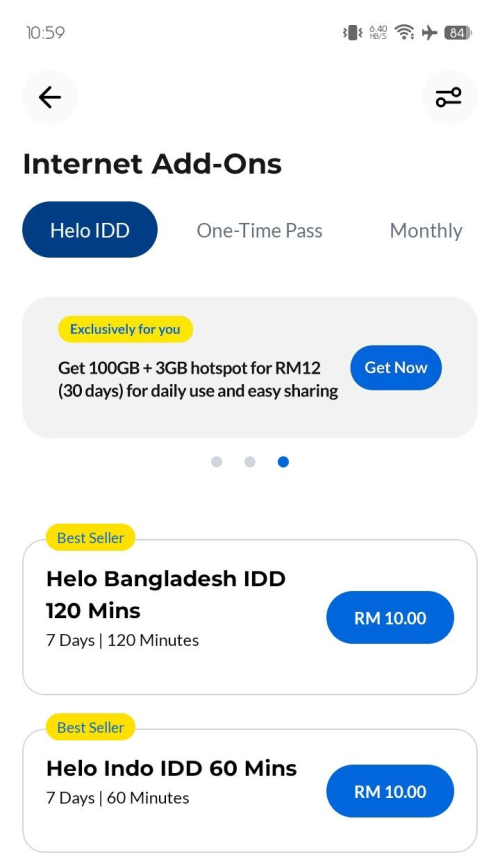Screen dimensions: 500x864
Task: Open the filter settings icon
Action: [449, 98]
